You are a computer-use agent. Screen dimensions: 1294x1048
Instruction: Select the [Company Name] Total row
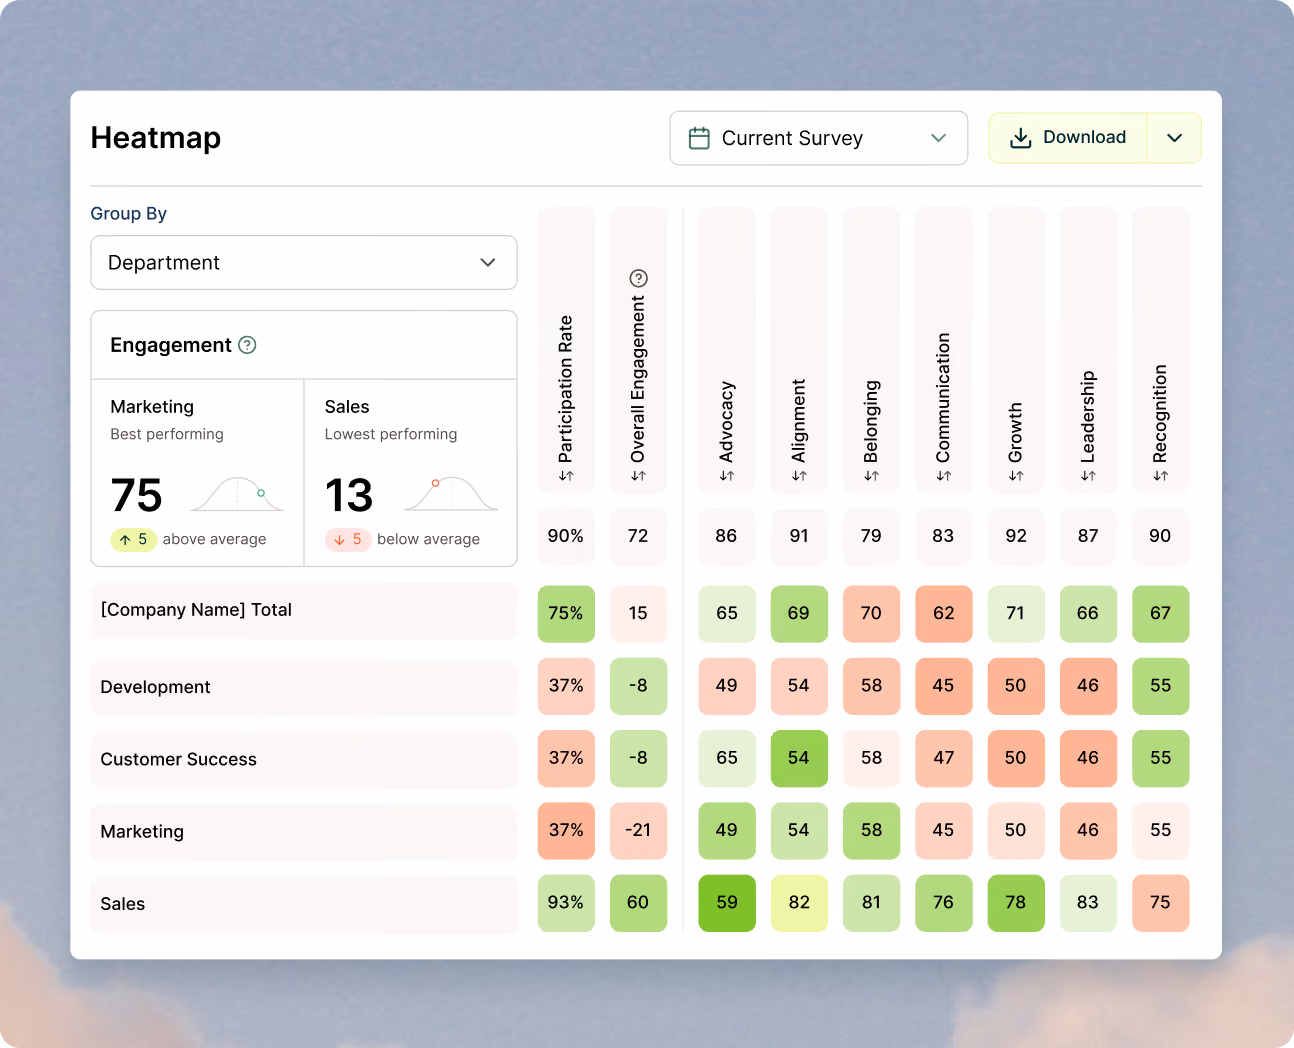coord(304,611)
